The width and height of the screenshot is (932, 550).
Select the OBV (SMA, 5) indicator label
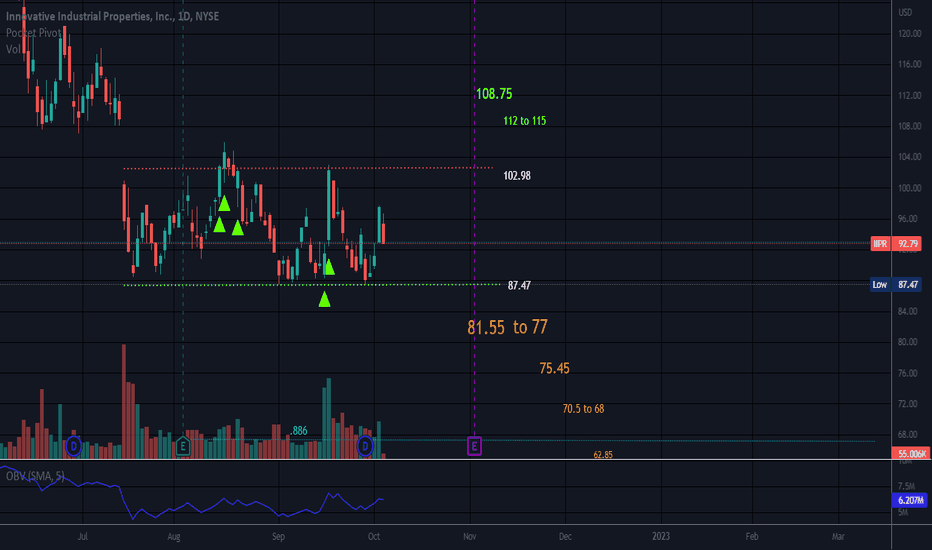click(x=35, y=476)
